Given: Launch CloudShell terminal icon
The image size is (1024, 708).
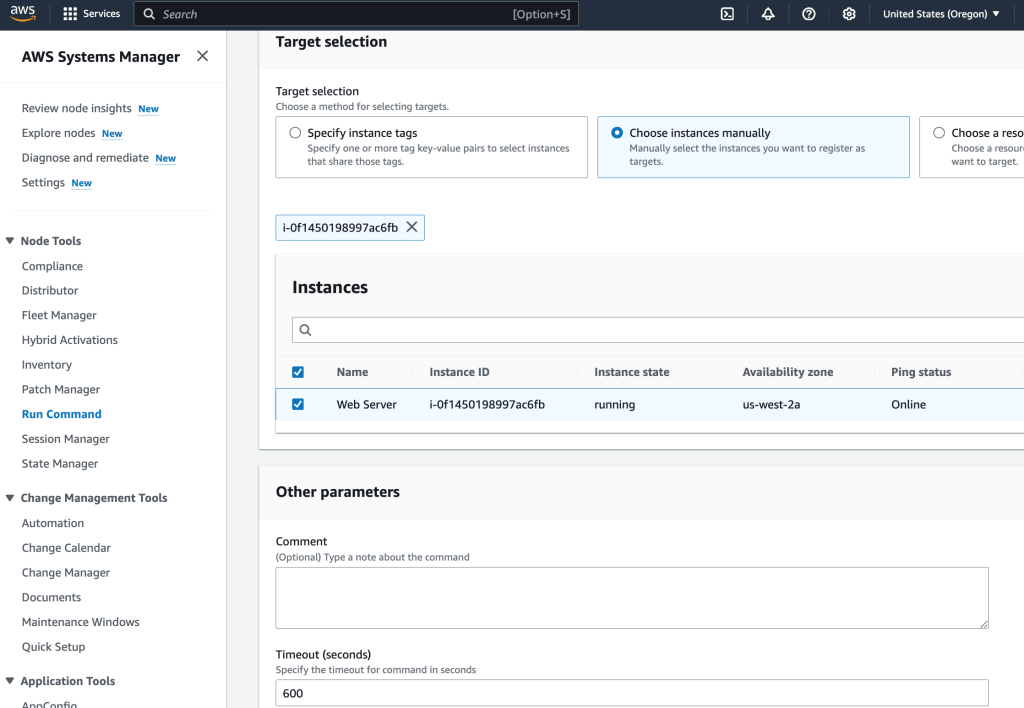Looking at the screenshot, I should (x=728, y=14).
